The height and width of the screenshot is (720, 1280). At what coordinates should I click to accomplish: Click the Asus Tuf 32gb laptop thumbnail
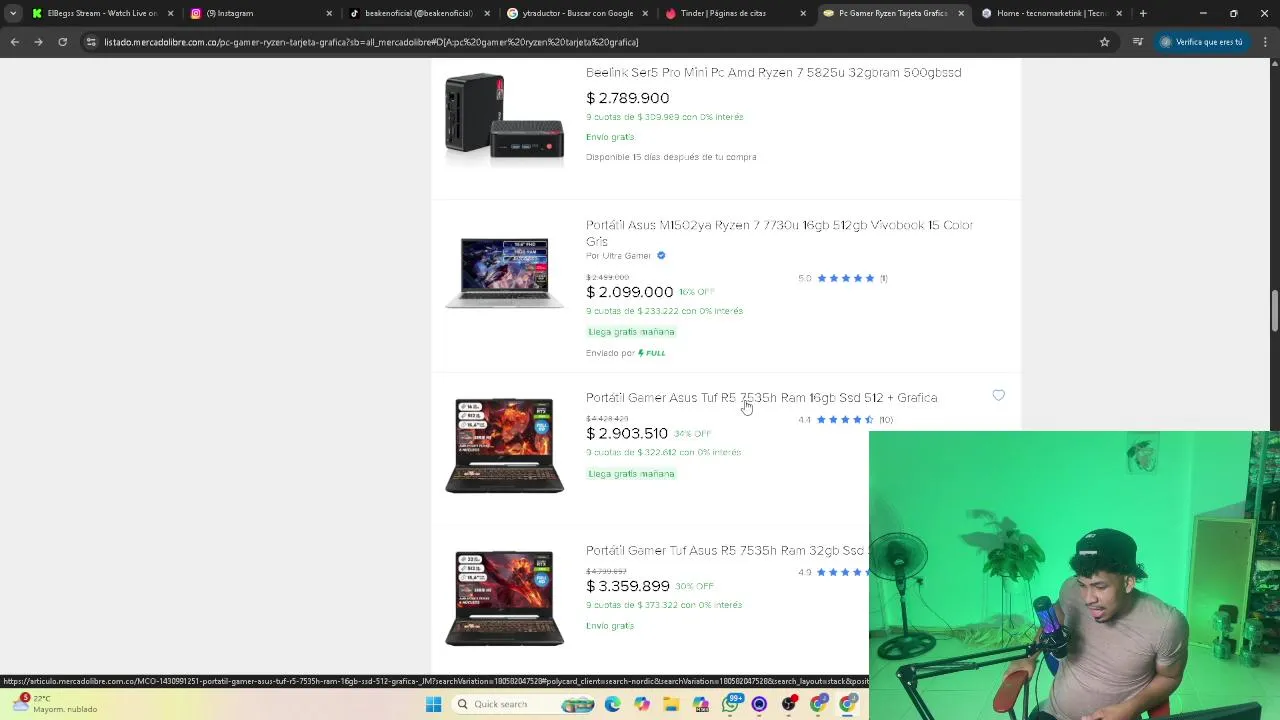[x=504, y=597]
